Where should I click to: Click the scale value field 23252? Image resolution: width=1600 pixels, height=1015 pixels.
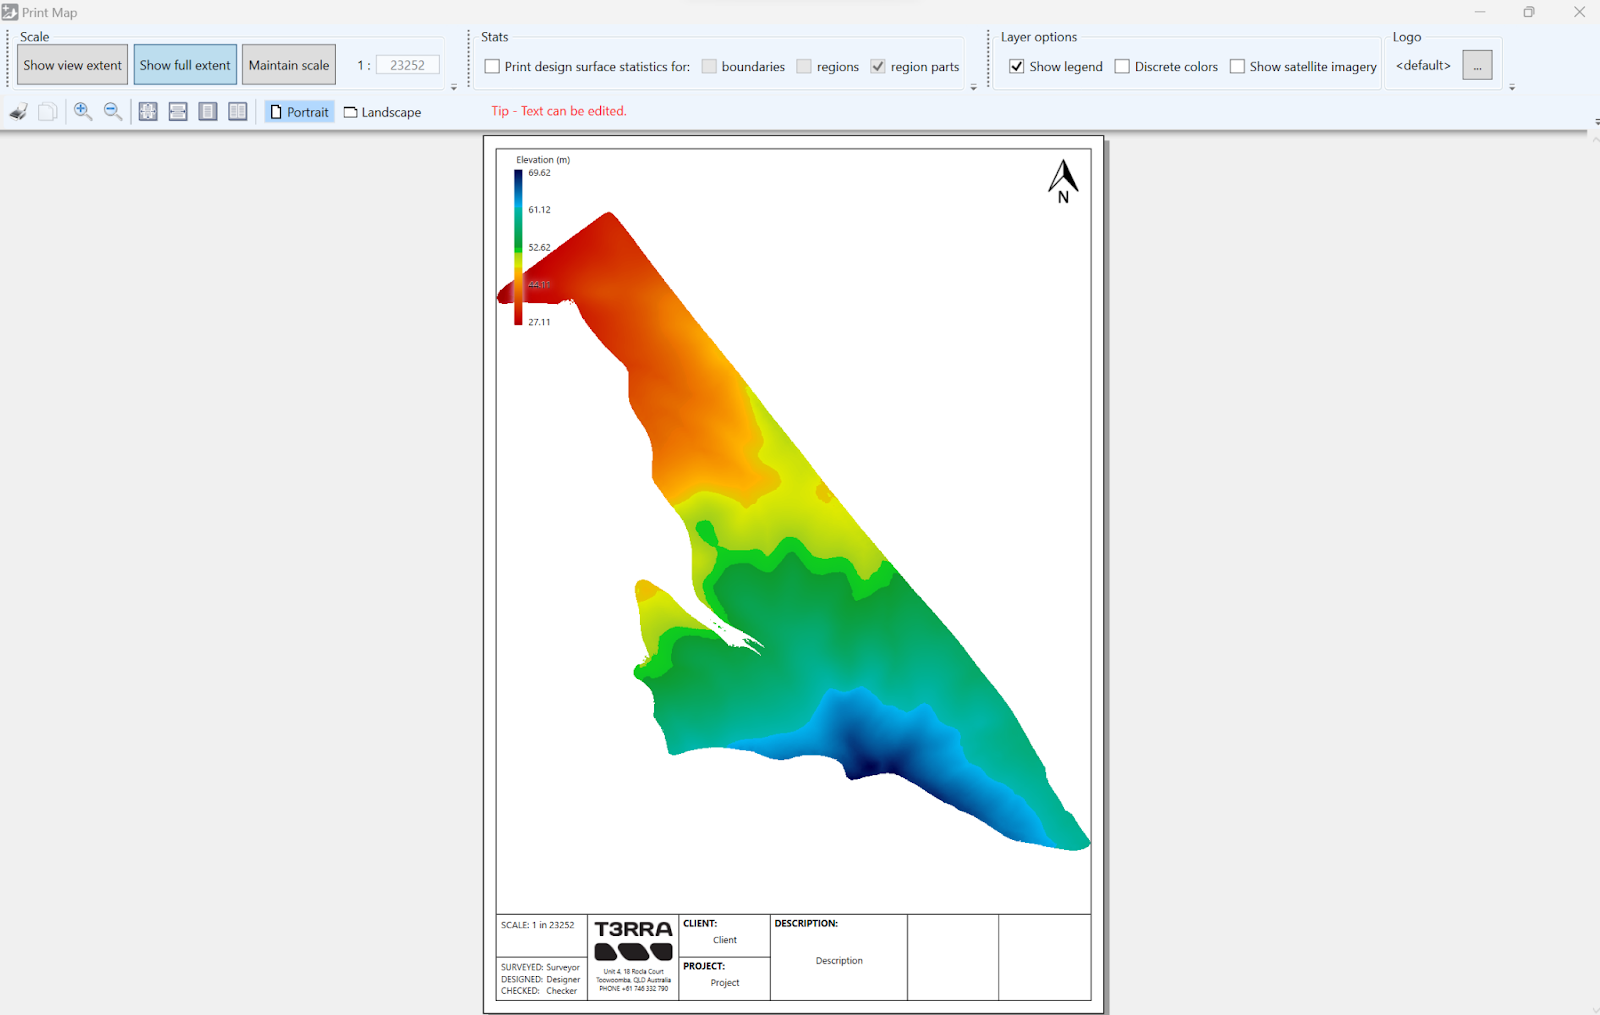(x=407, y=65)
